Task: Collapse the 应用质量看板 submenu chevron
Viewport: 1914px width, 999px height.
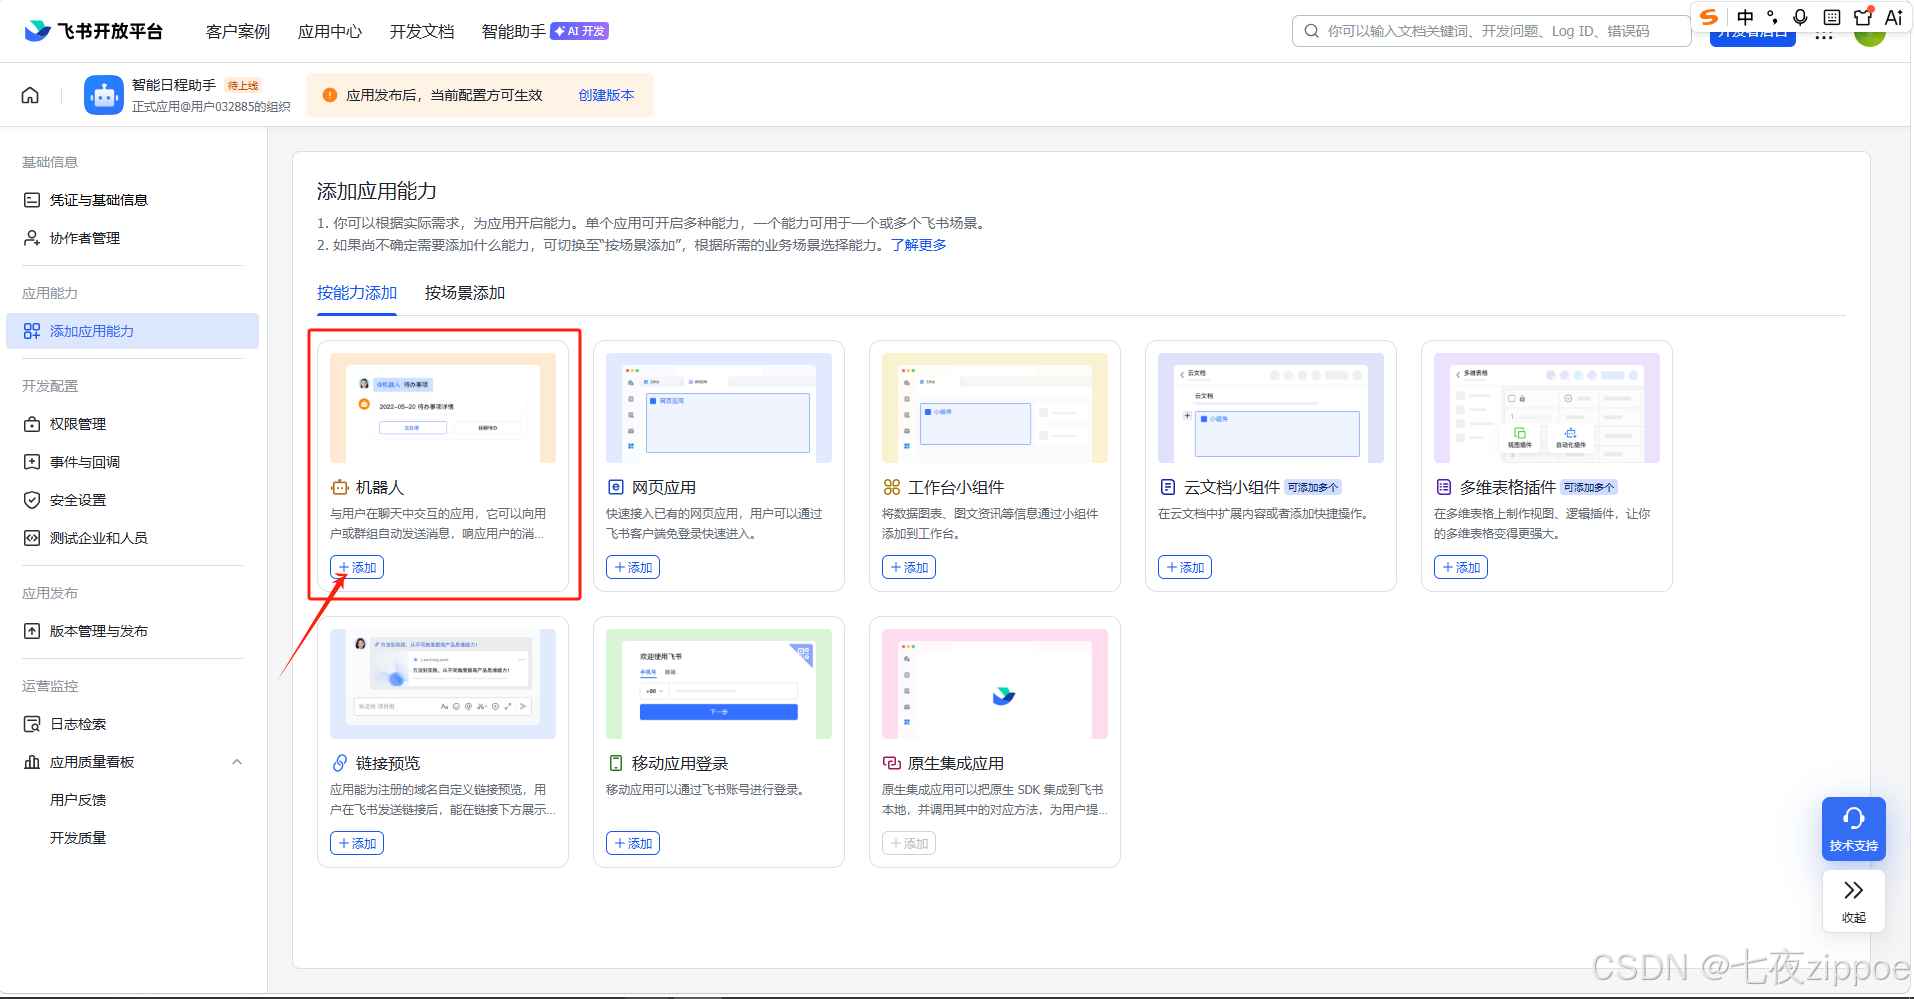Action: pyautogui.click(x=237, y=762)
